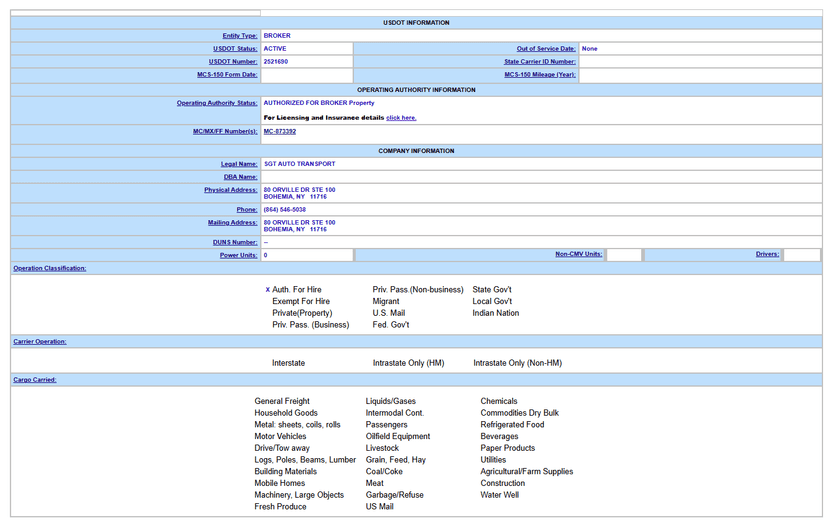Click 'Exempt For Hire' classification entry

pos(301,301)
